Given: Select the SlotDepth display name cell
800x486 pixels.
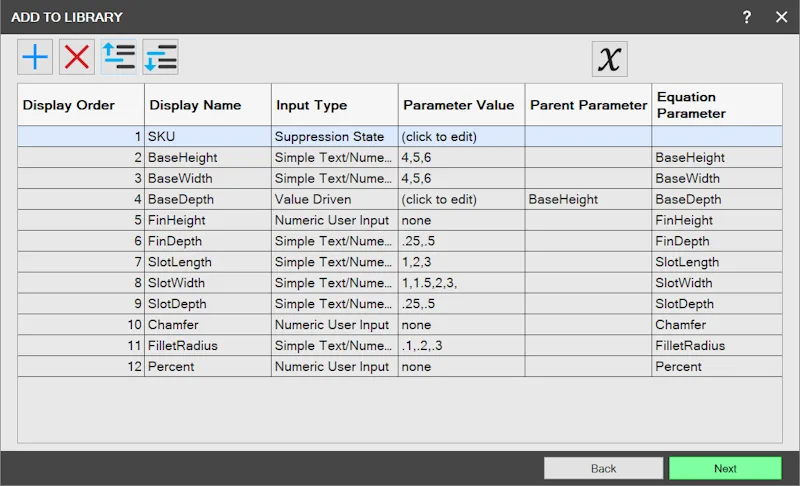Looking at the screenshot, I should [208, 304].
